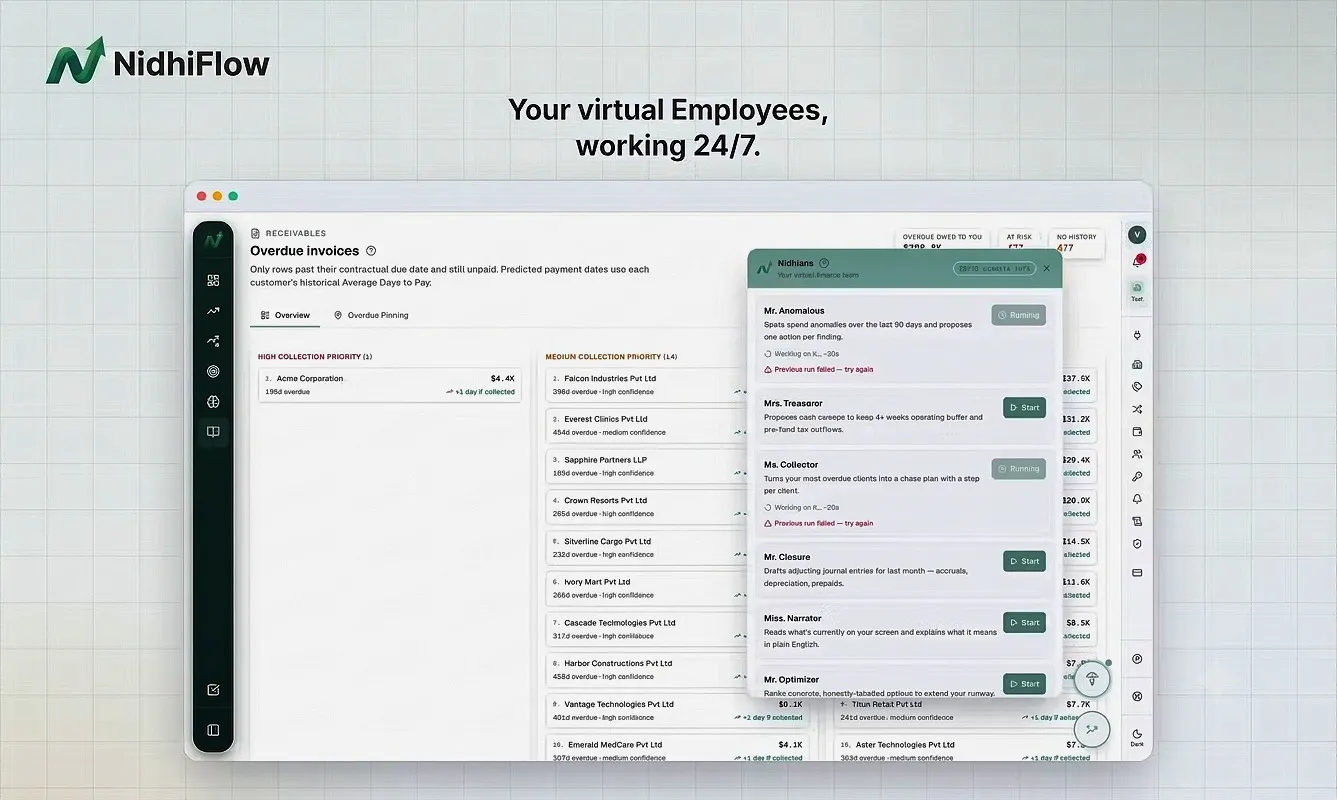Open the Acme Corporation invoice row
1337x800 pixels.
click(x=389, y=385)
